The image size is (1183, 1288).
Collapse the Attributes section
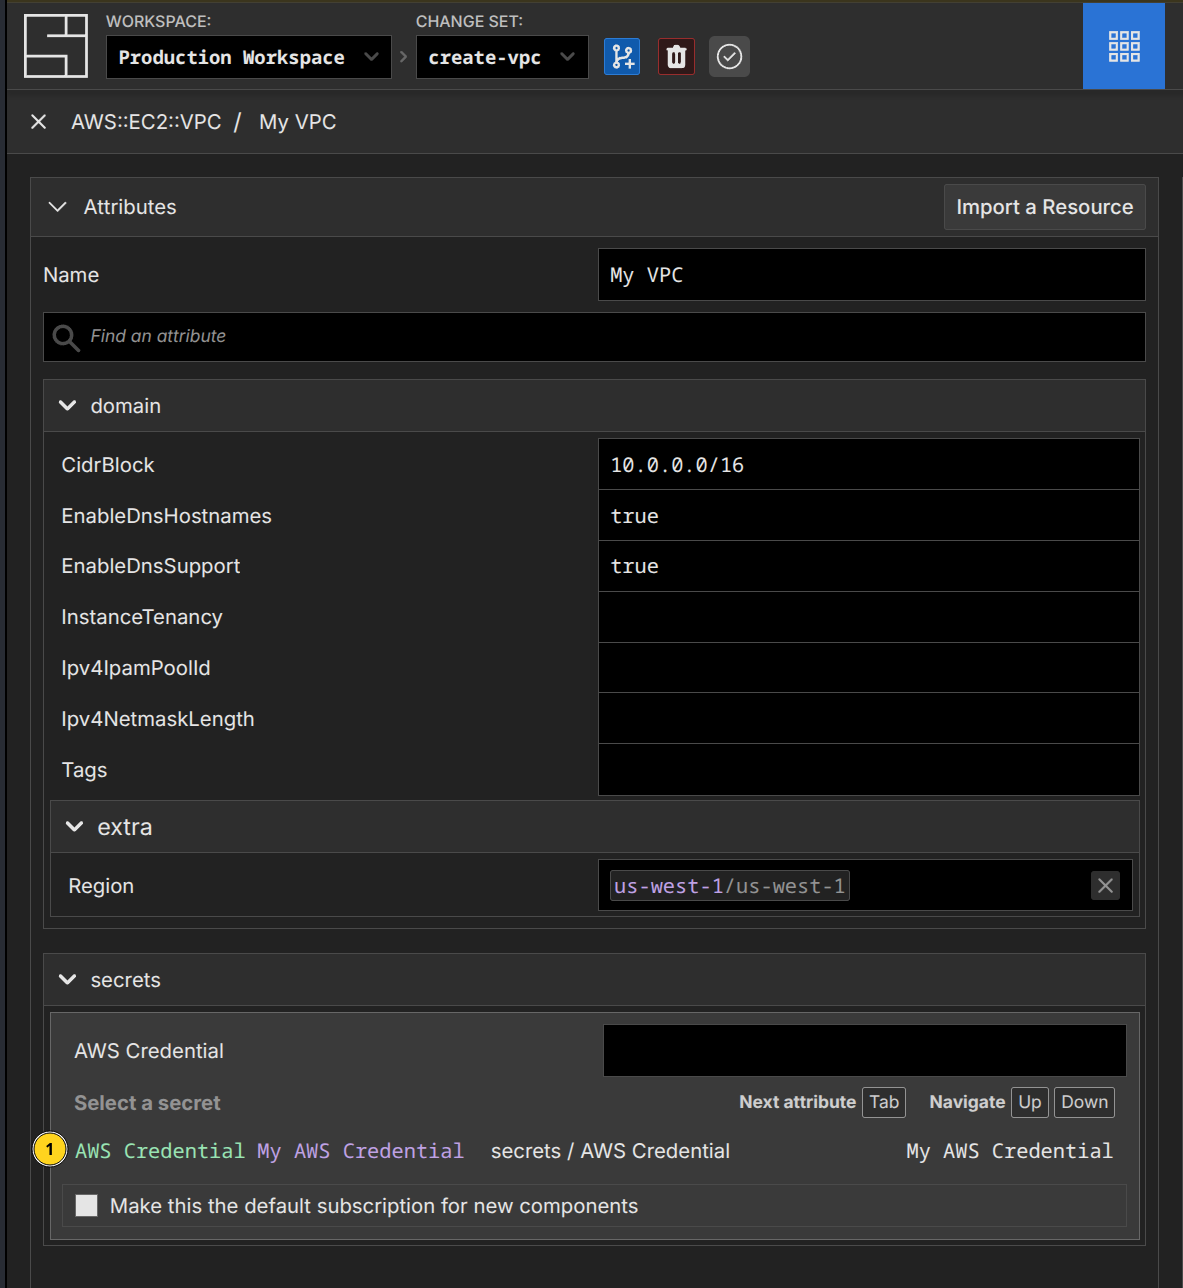pyautogui.click(x=58, y=207)
